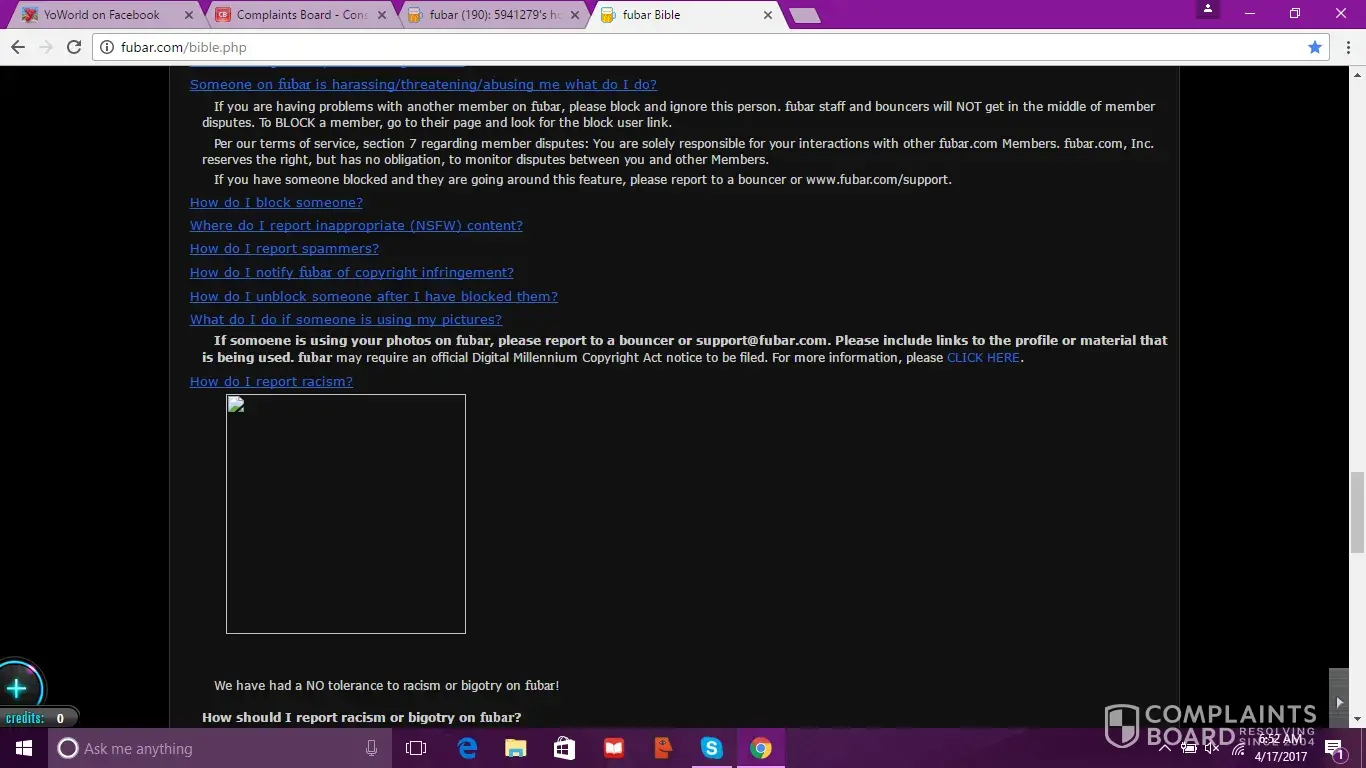Image resolution: width=1366 pixels, height=768 pixels.
Task: Close the fubar (190) tab
Action: (x=575, y=15)
